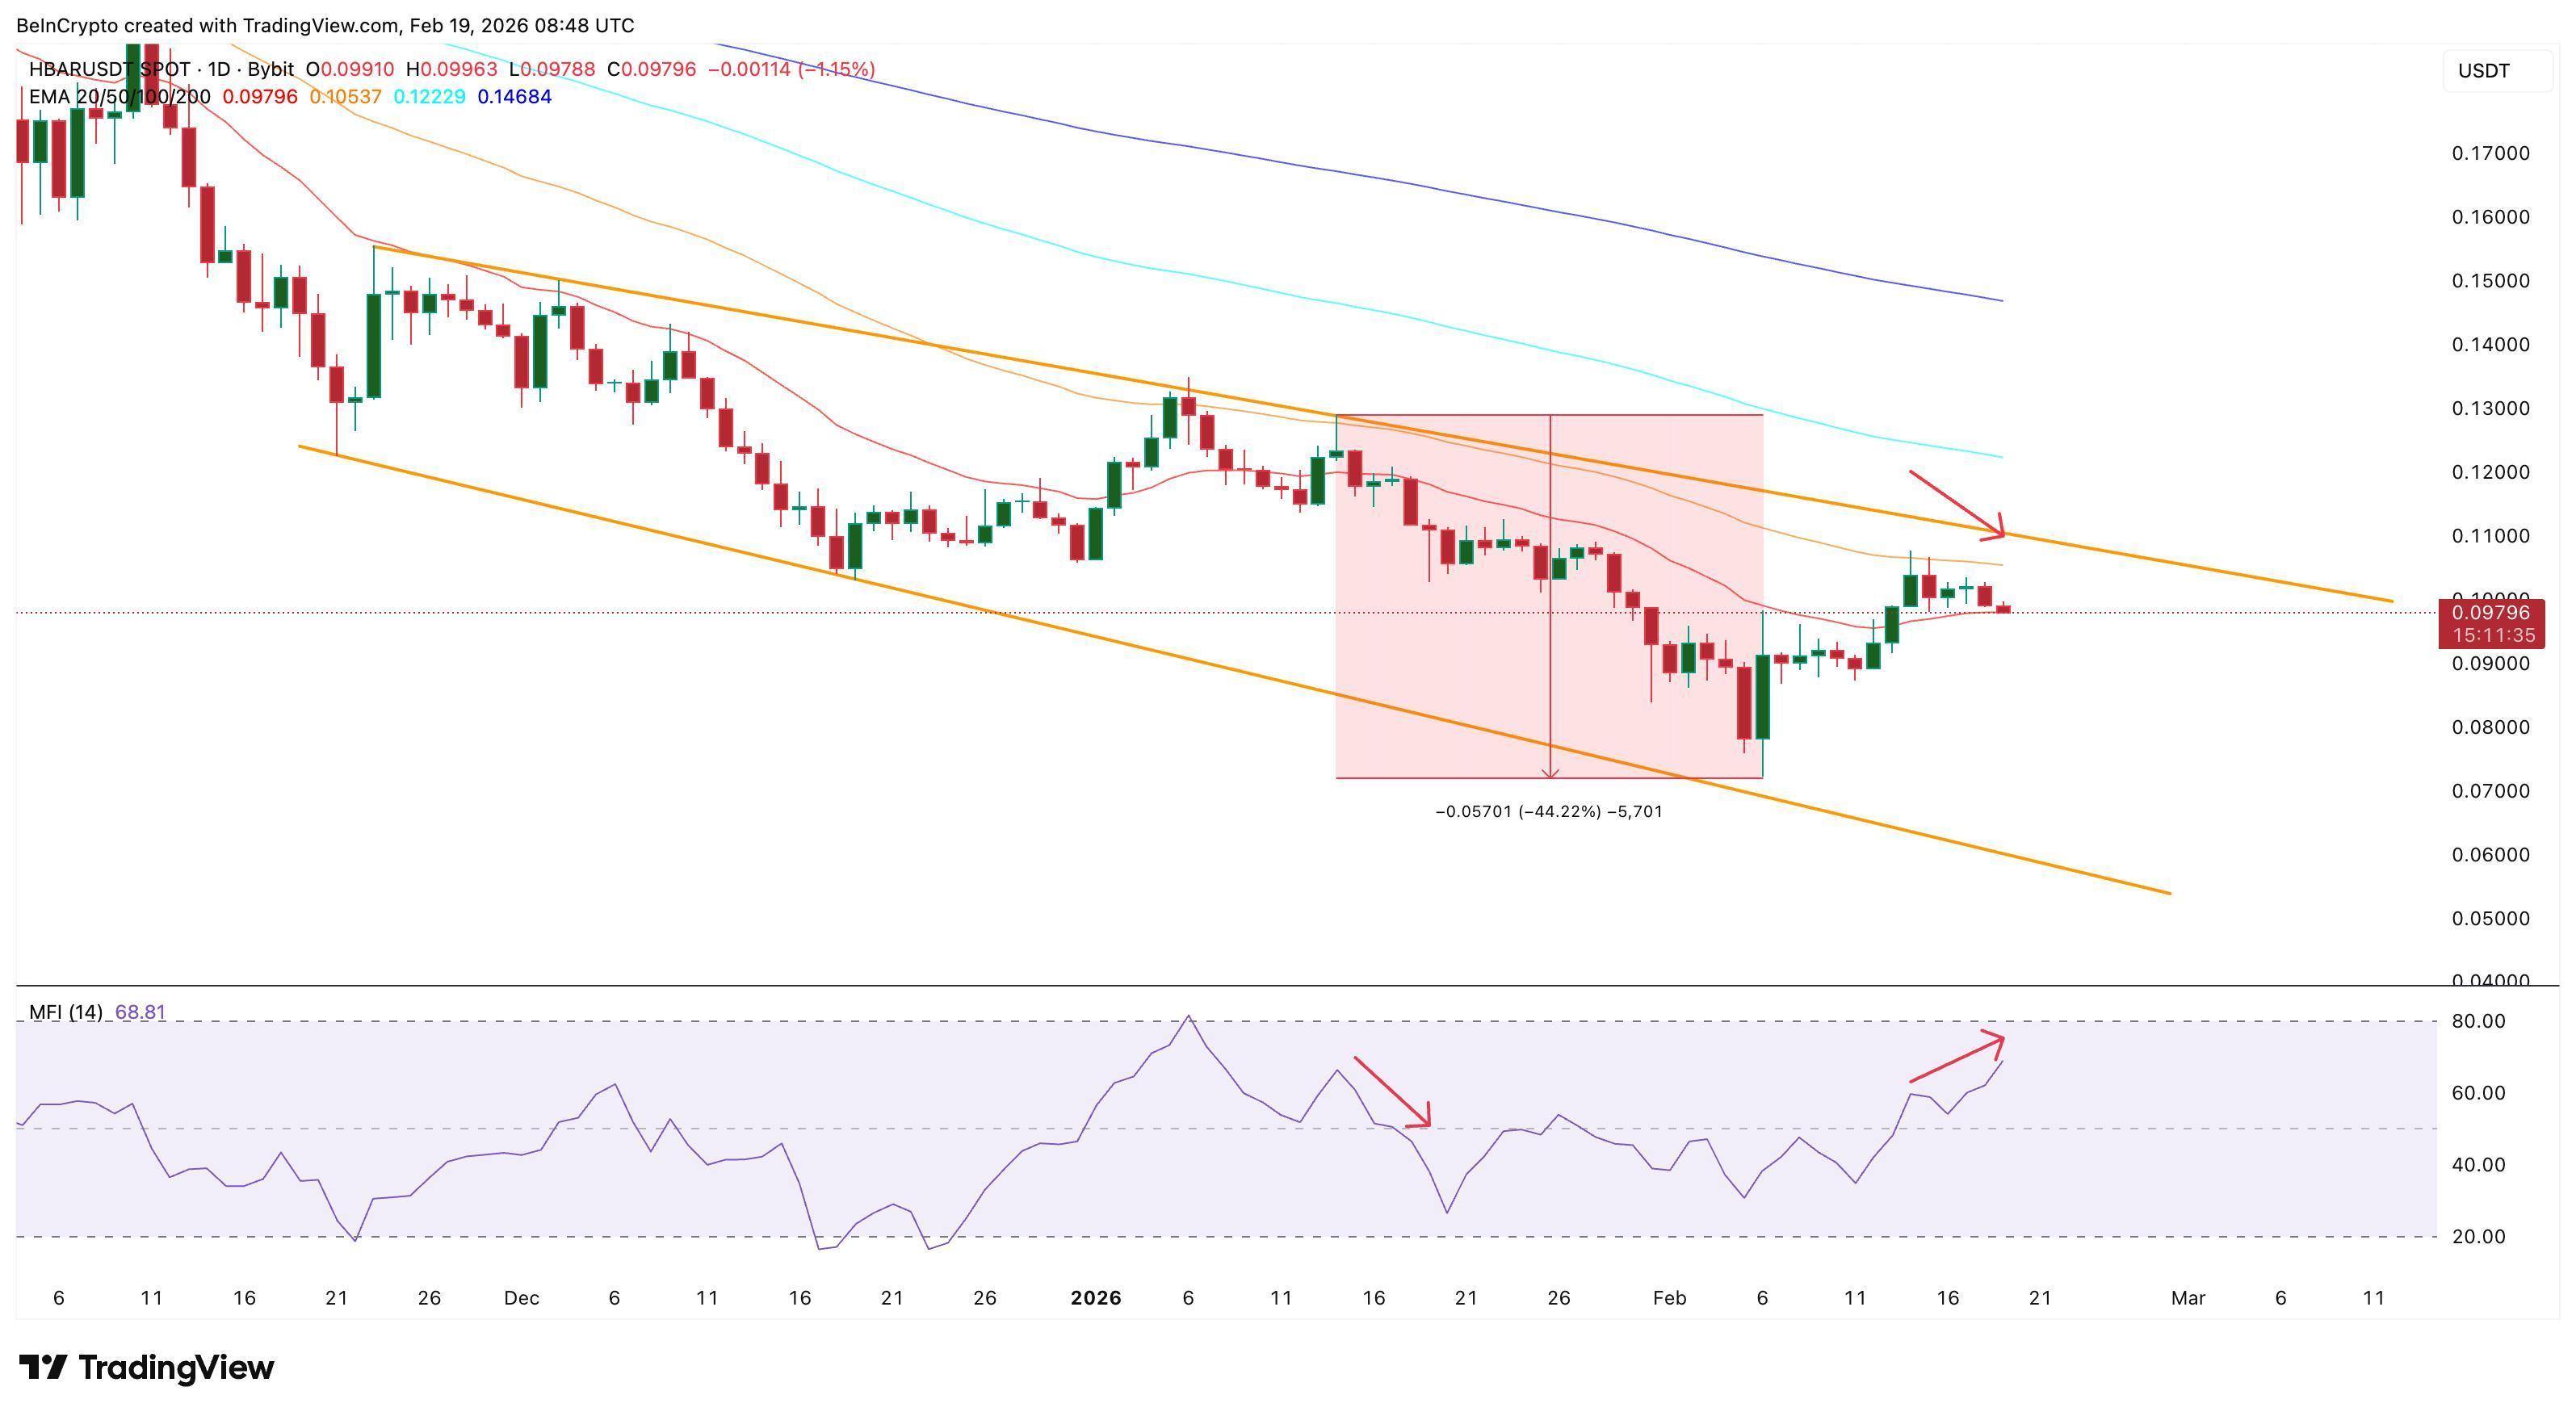2576x1416 pixels.
Task: Click the MFI value 68.81
Action: click(145, 1012)
